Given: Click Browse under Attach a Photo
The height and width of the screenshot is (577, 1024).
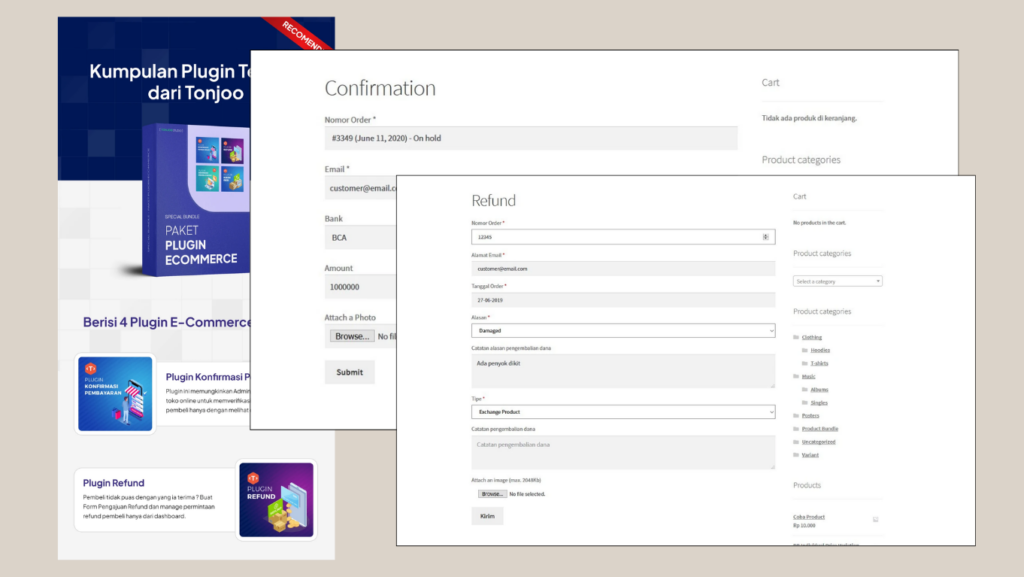Looking at the screenshot, I should pos(352,336).
